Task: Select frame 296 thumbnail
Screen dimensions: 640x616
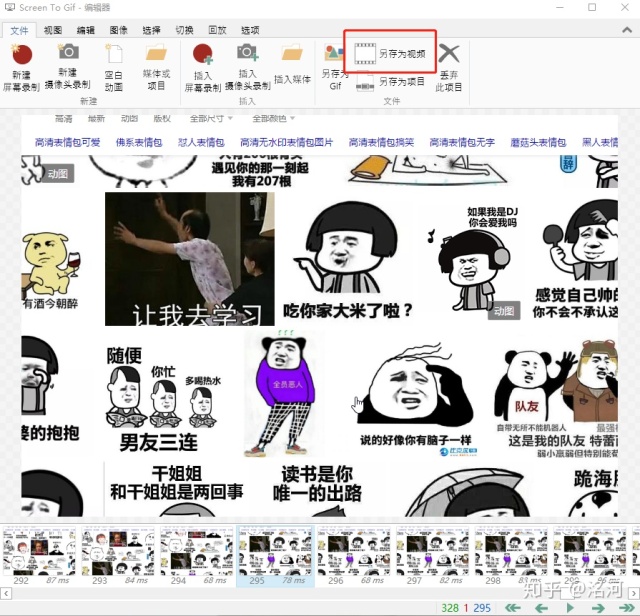Action: (354, 556)
